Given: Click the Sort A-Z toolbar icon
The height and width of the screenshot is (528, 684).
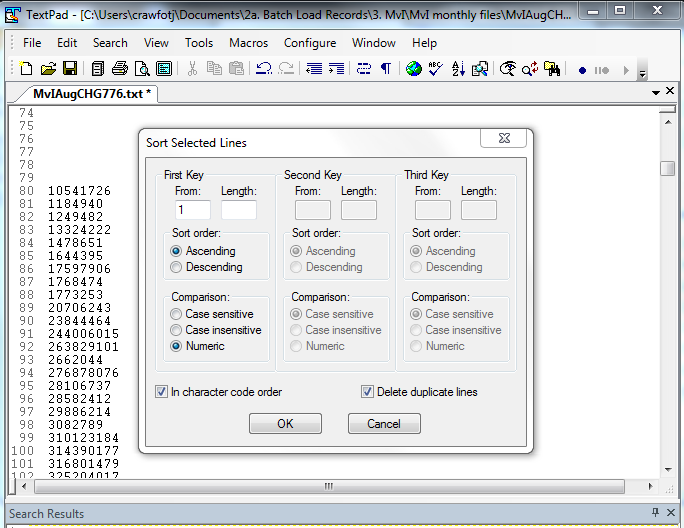Looking at the screenshot, I should (x=458, y=69).
